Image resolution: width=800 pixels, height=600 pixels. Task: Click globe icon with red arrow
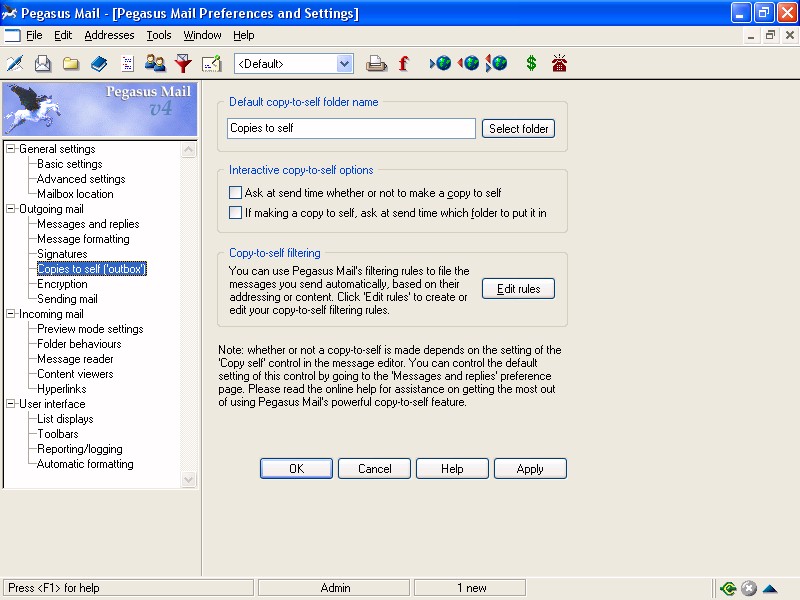468,63
